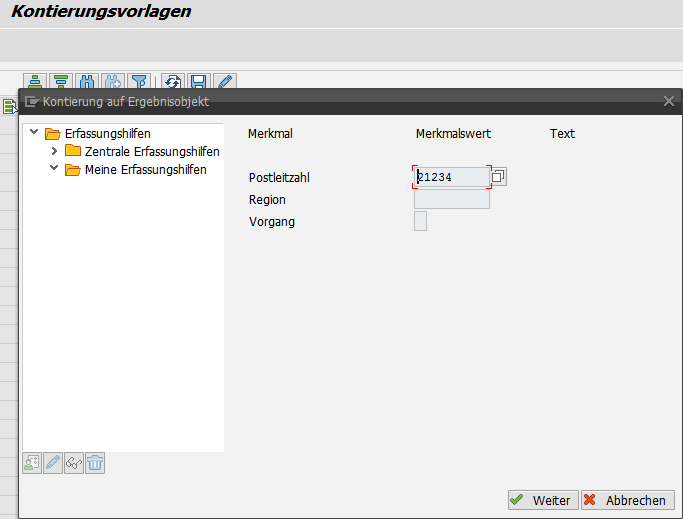
Task: Click the glasses display icon
Action: point(74,463)
